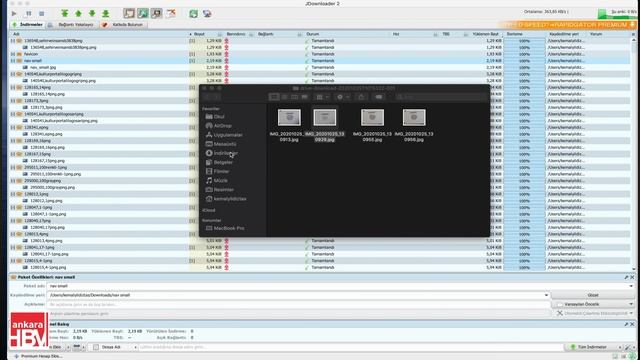Switch to the İndirmeler tab
Viewport: 640px width, 360px height.
(x=27, y=24)
